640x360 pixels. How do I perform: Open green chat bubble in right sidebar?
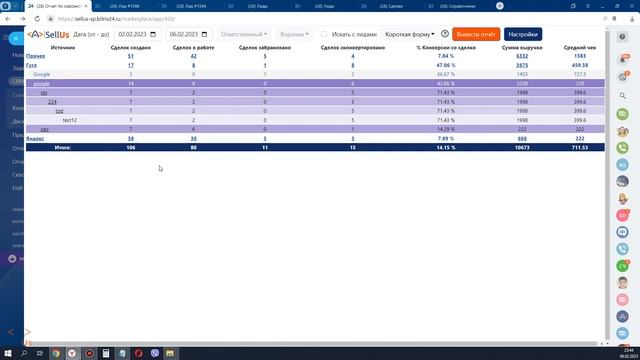[x=622, y=114]
